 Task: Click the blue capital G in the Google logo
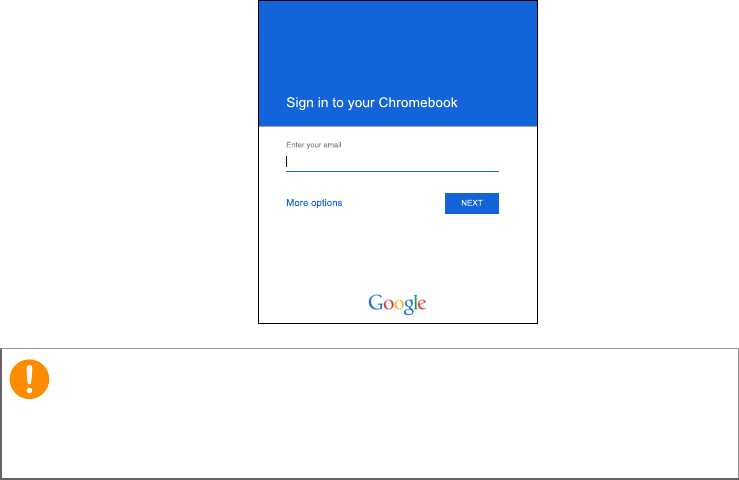[376, 302]
